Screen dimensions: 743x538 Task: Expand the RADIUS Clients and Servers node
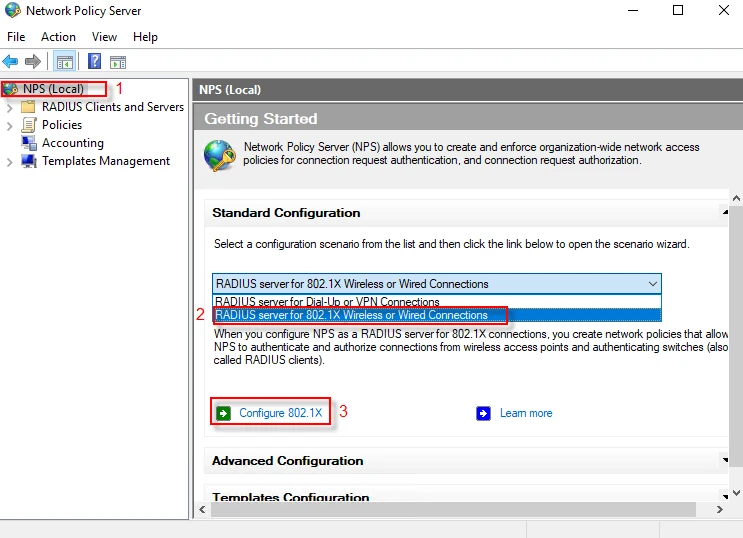[10, 107]
